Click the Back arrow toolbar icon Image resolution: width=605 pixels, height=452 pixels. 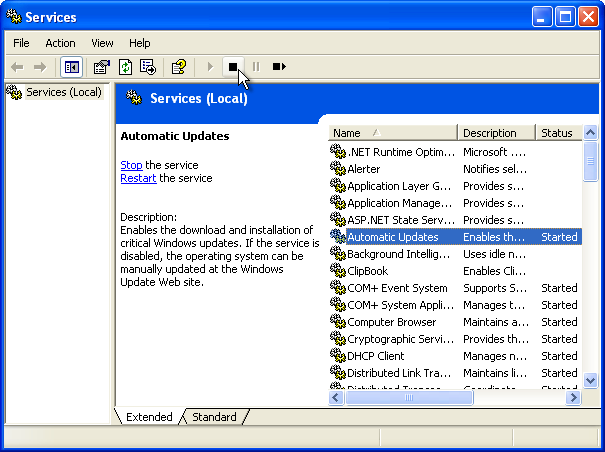point(17,67)
